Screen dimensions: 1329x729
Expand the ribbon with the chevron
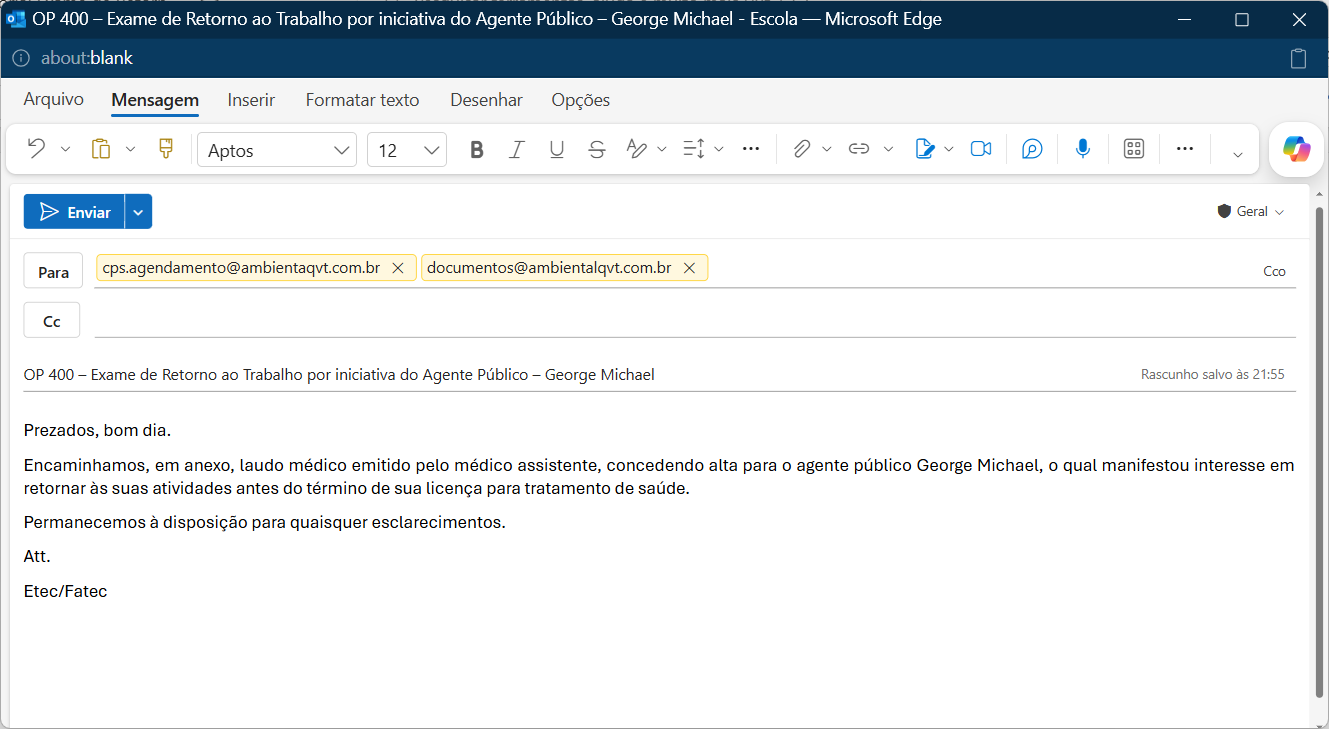pyautogui.click(x=1238, y=154)
